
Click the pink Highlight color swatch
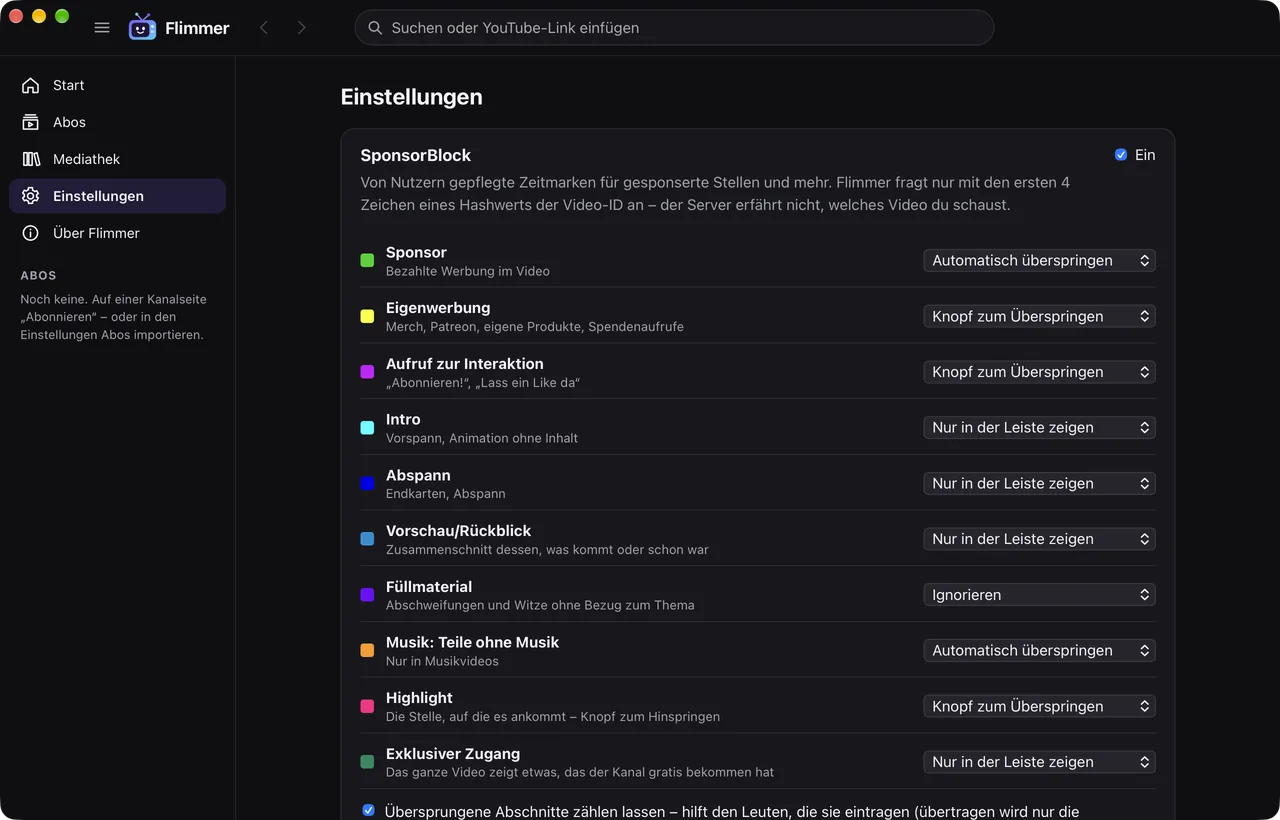click(x=367, y=706)
